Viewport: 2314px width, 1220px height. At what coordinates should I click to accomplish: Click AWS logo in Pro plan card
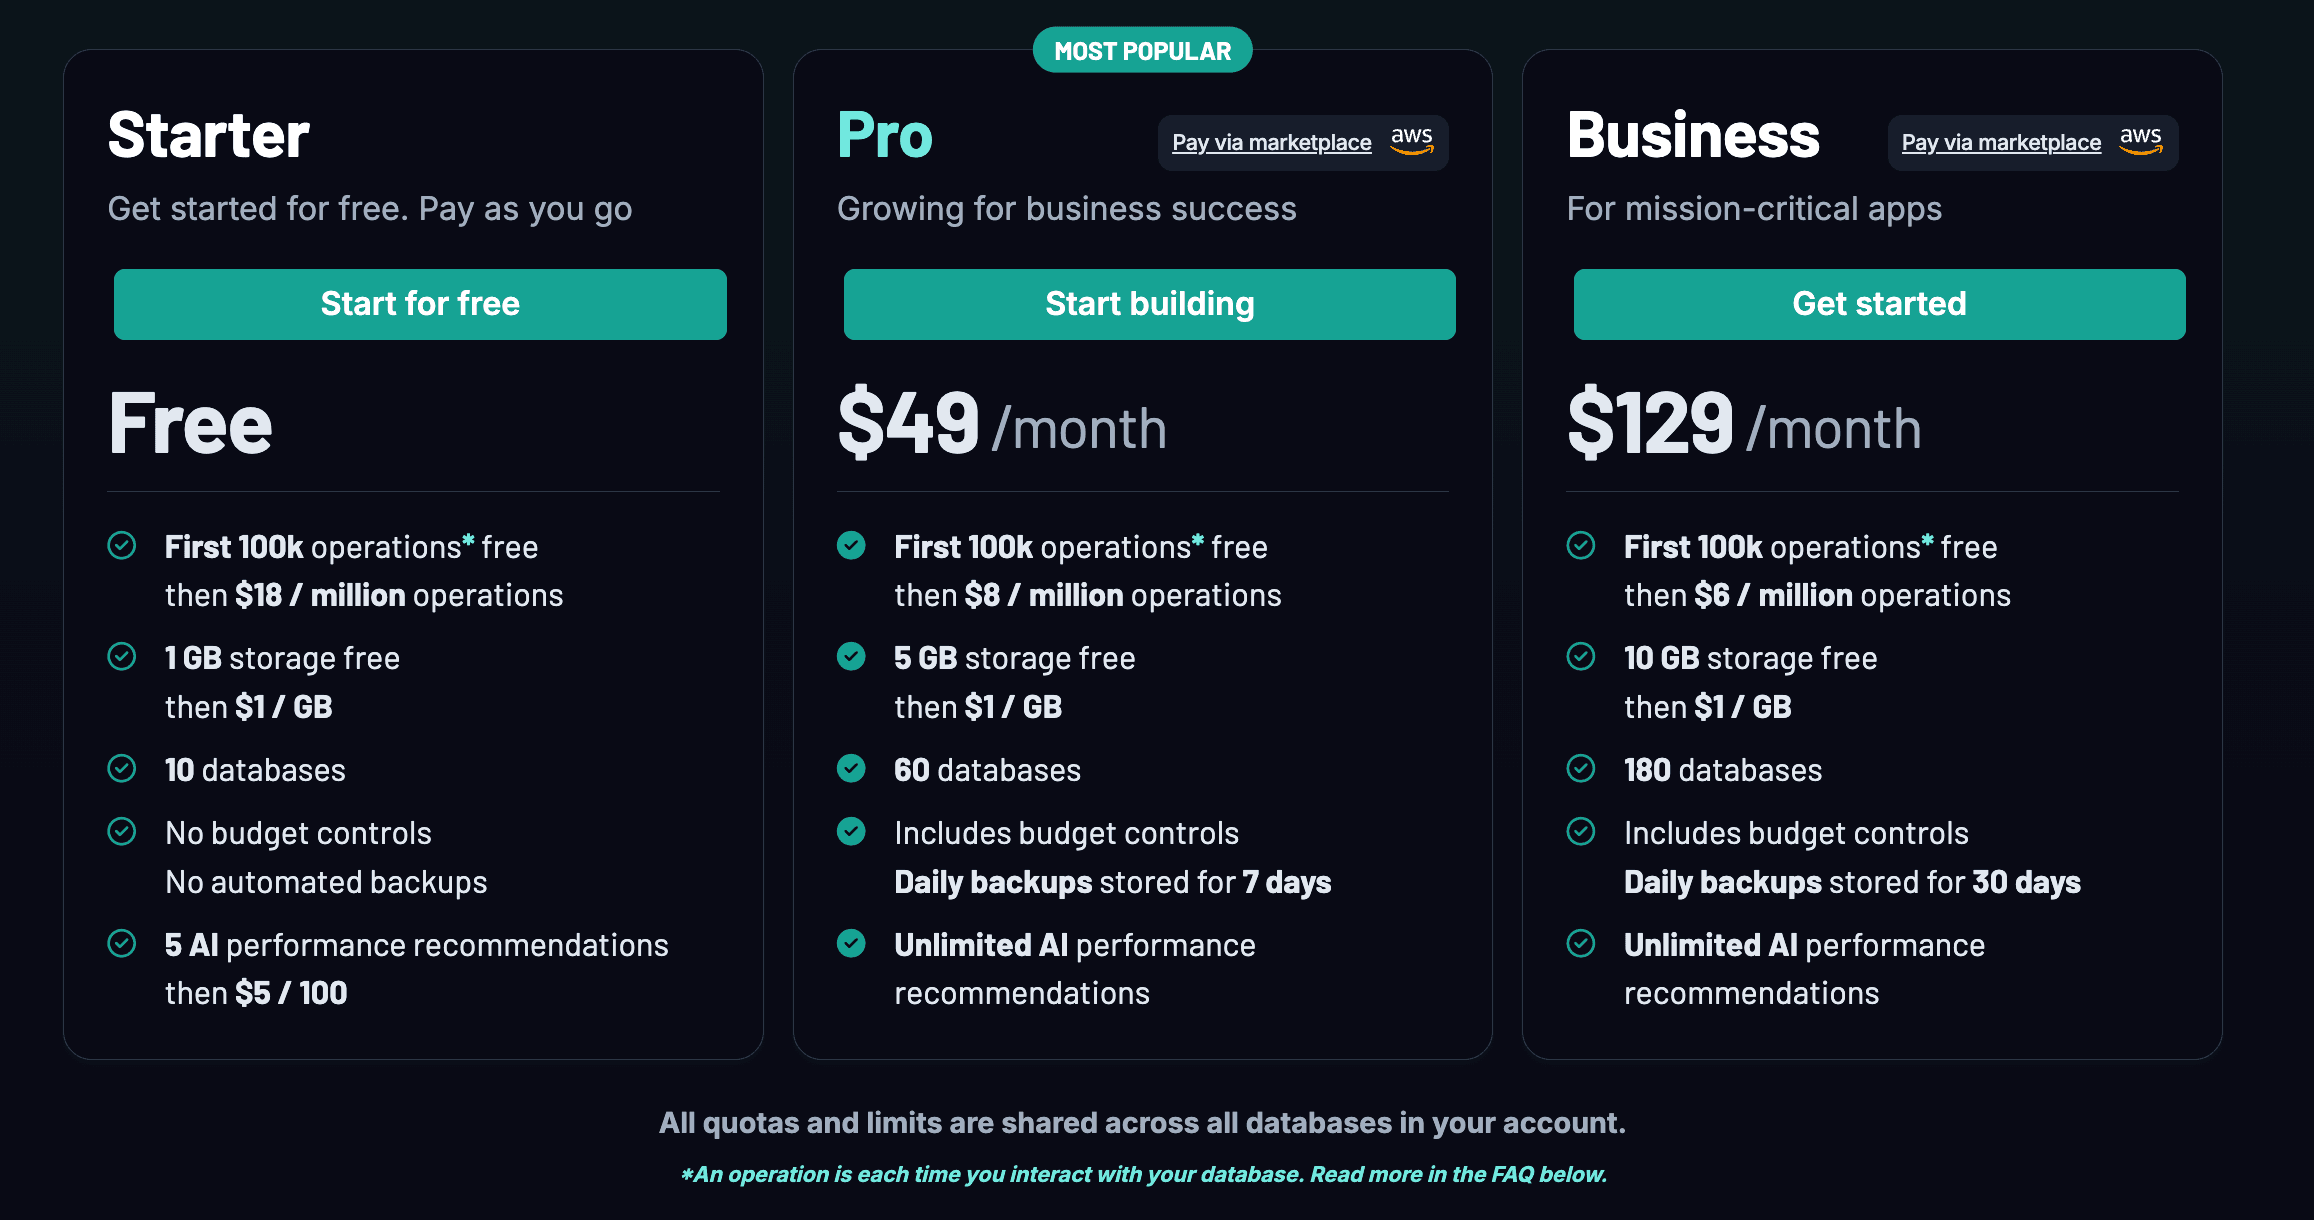point(1412,141)
